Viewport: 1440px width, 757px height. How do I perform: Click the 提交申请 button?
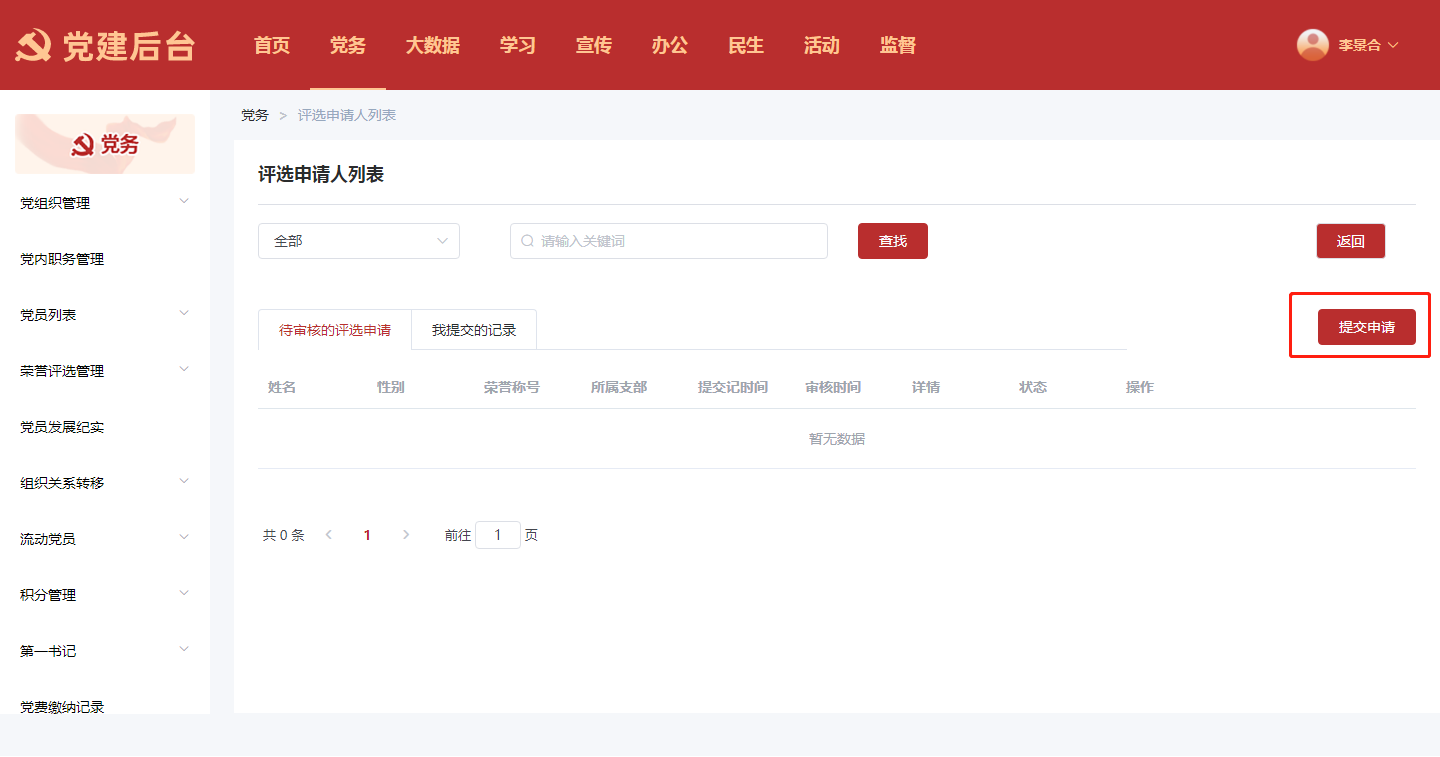(1366, 327)
